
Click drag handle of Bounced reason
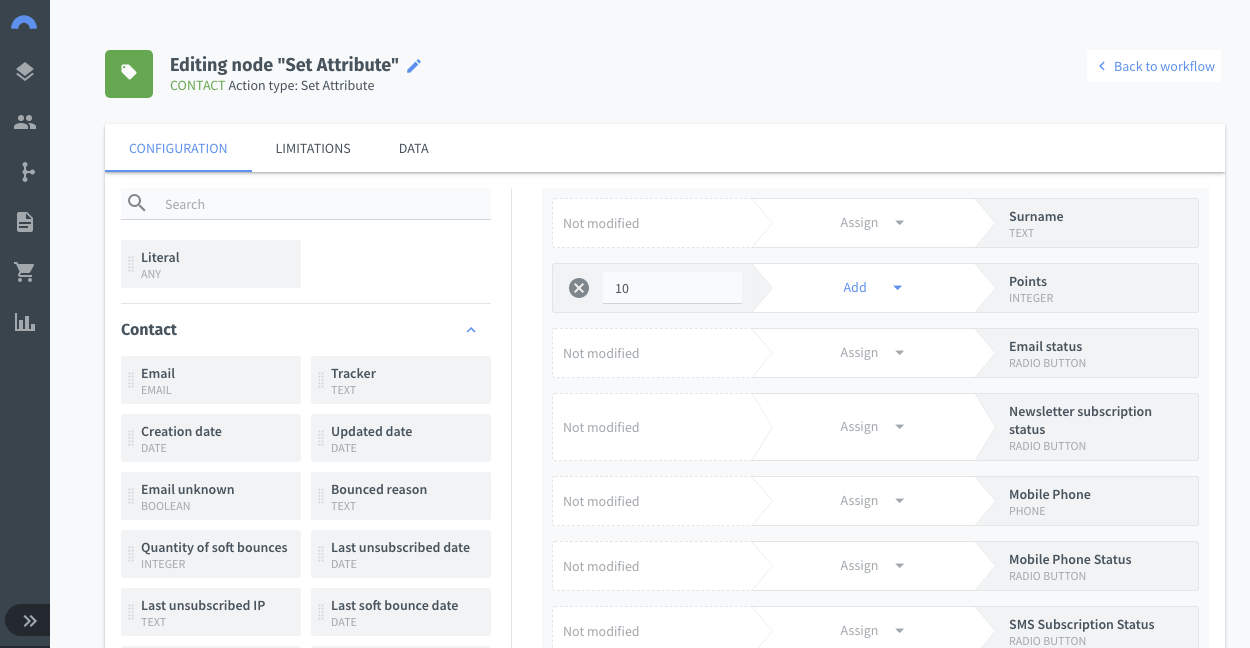321,497
